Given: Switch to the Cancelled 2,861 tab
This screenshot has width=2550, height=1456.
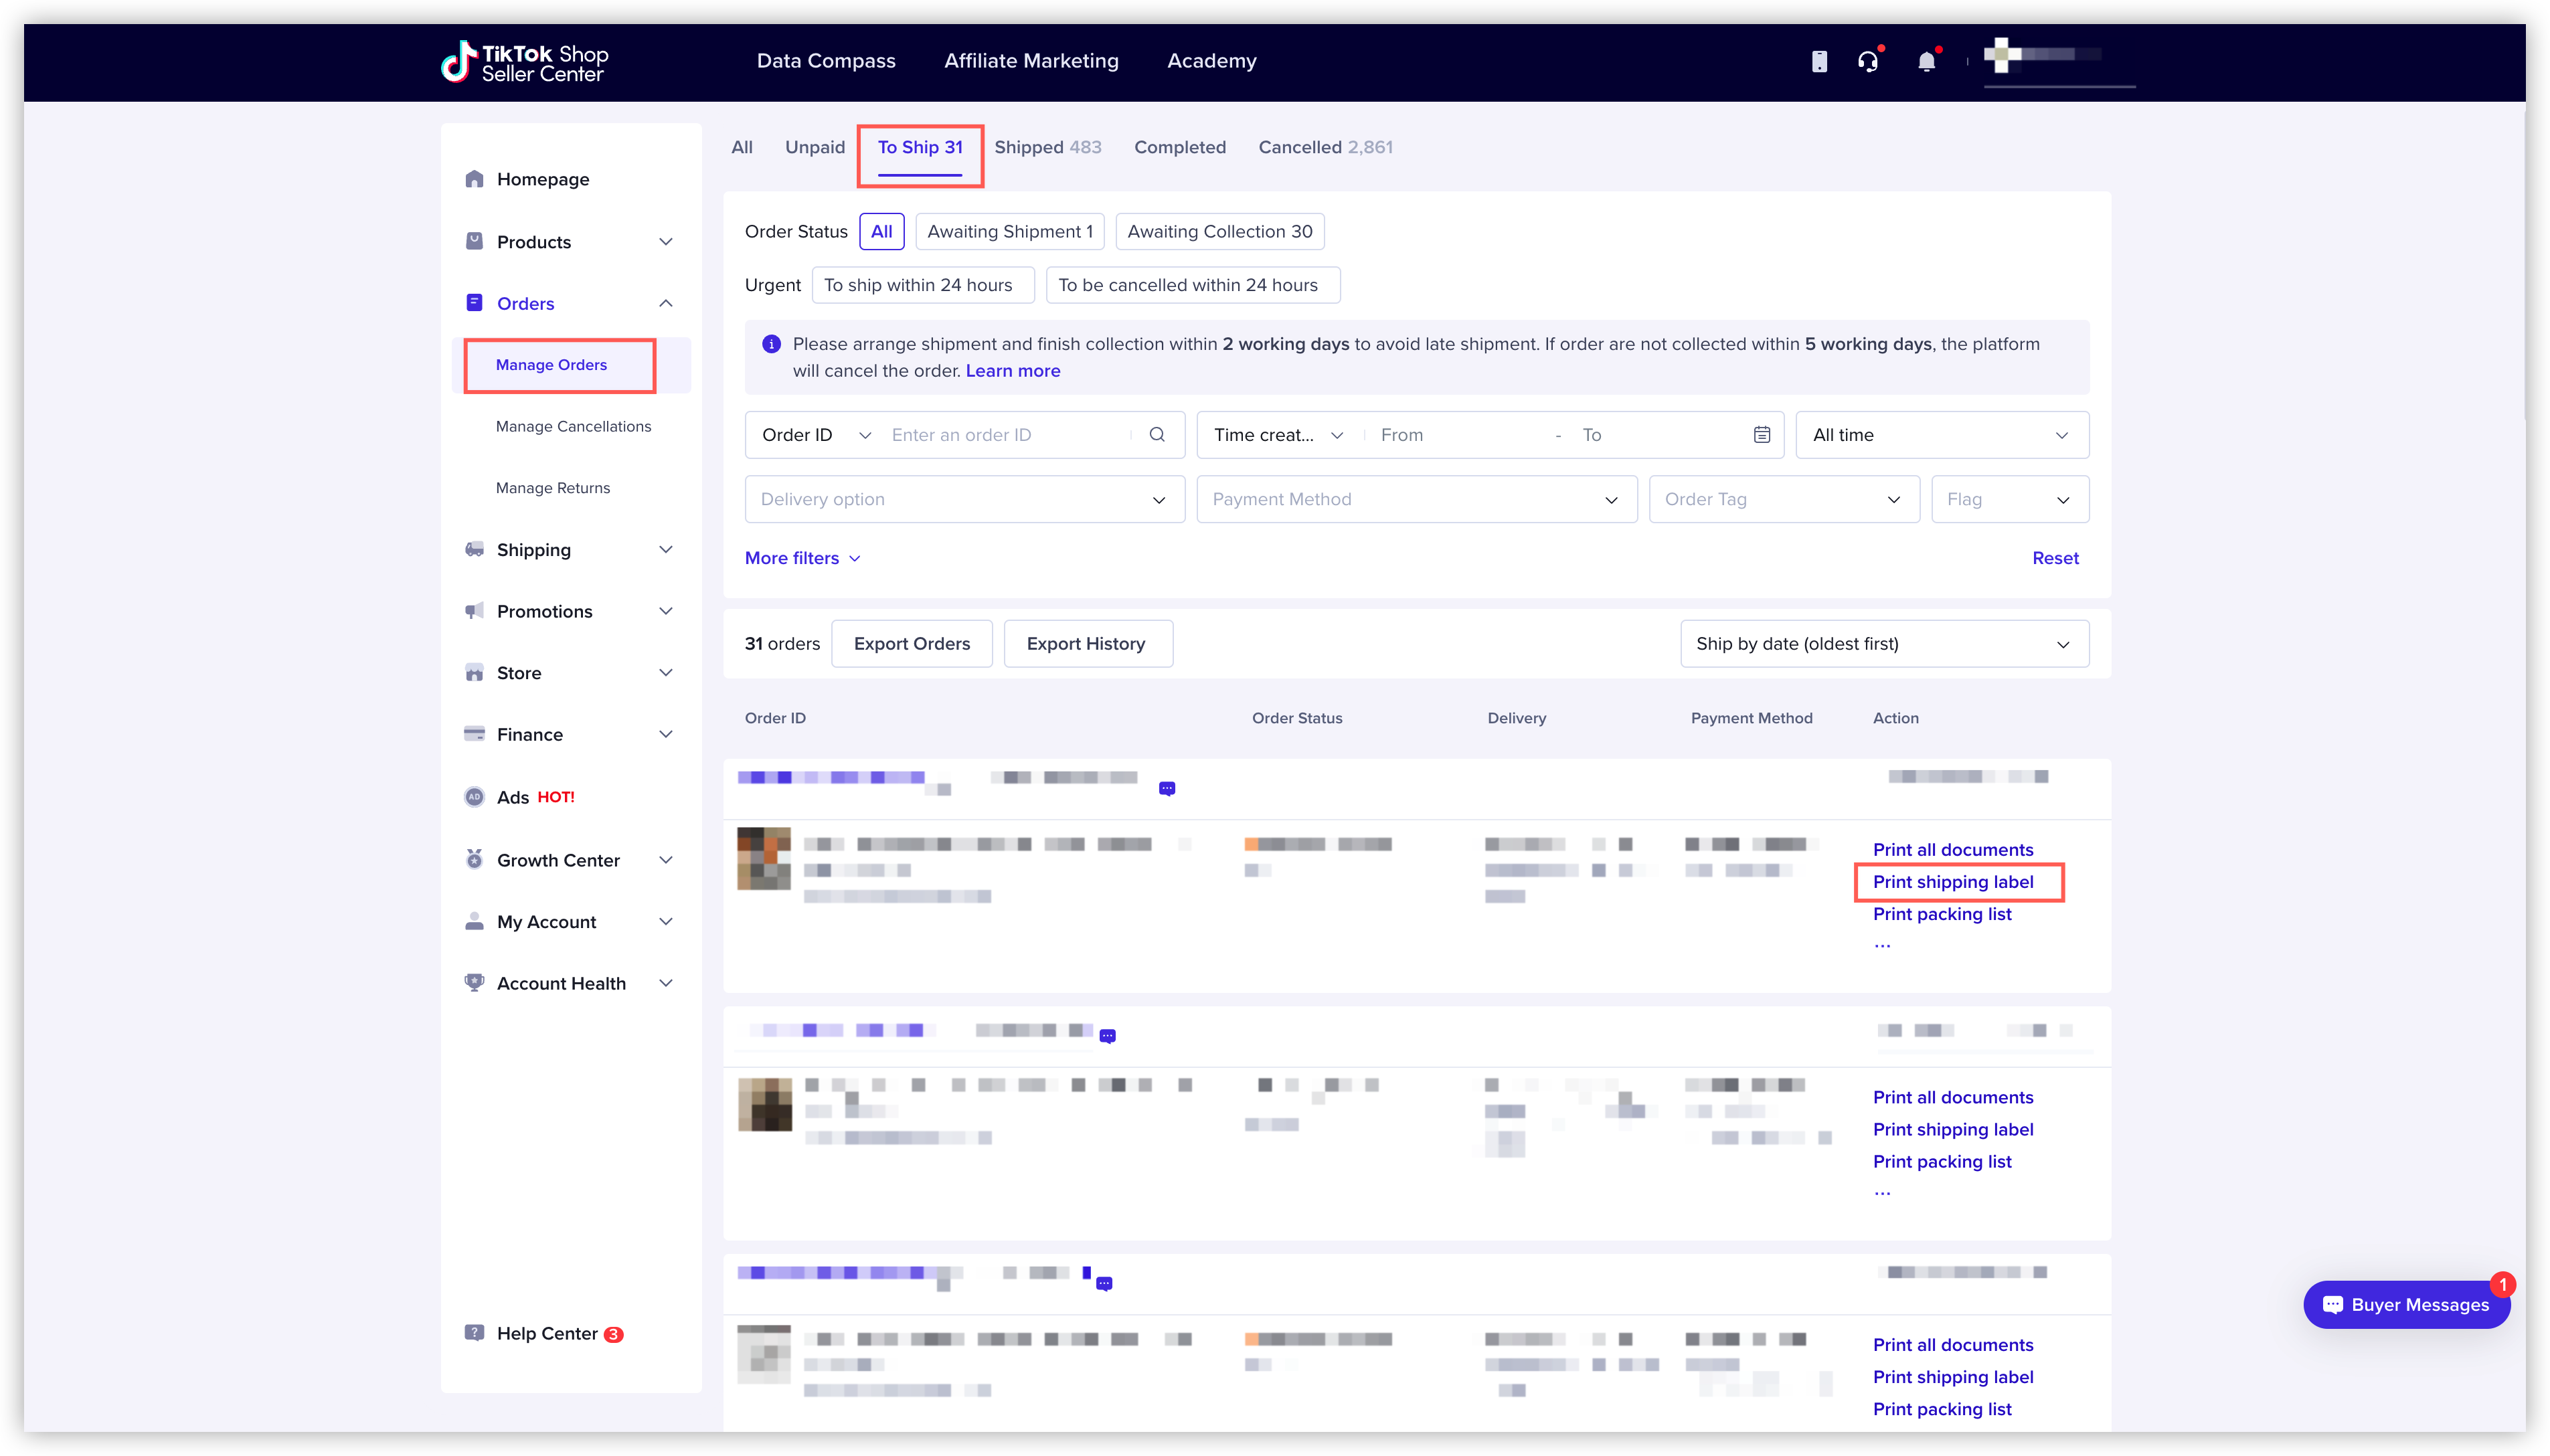Looking at the screenshot, I should point(1325,147).
